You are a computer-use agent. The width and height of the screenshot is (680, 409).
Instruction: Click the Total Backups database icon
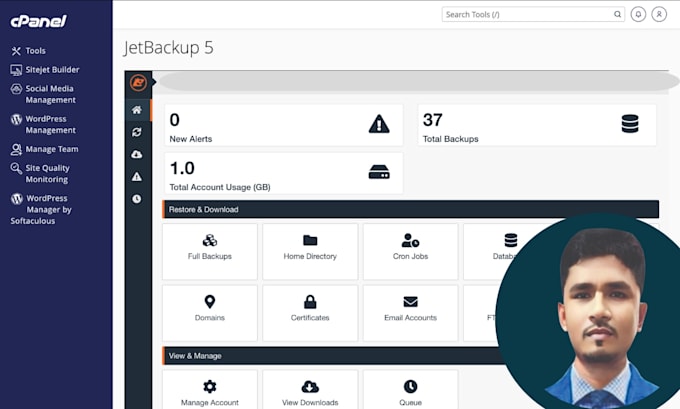630,124
